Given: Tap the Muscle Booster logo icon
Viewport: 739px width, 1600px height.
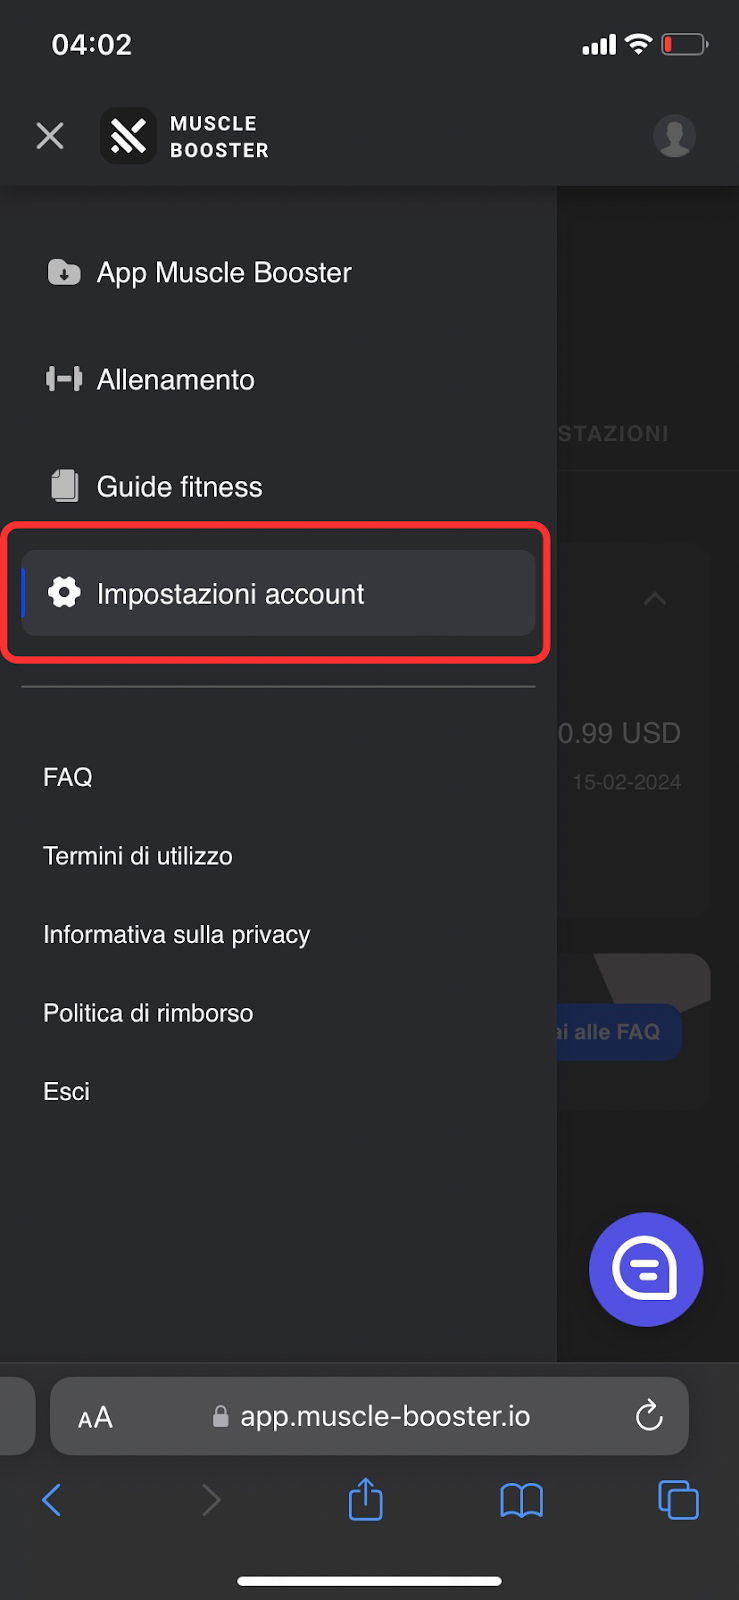Looking at the screenshot, I should pyautogui.click(x=128, y=136).
